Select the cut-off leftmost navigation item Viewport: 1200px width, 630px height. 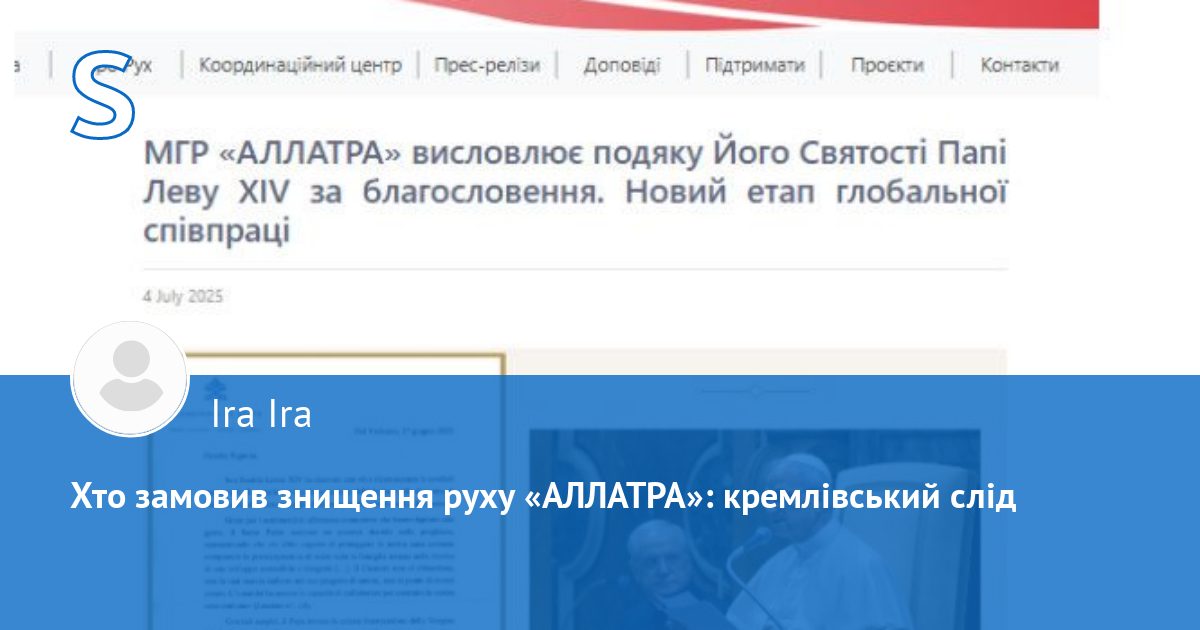[18, 65]
